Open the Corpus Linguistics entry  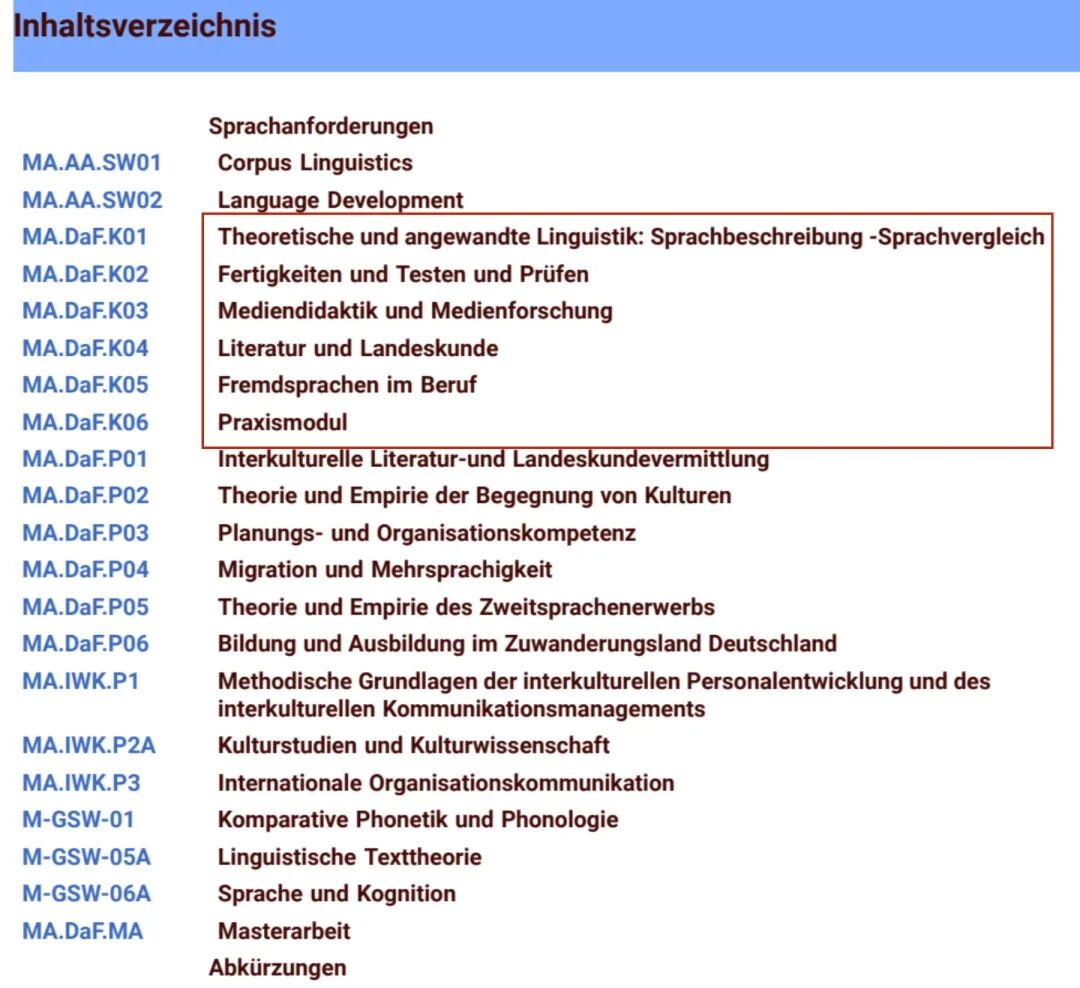pyautogui.click(x=315, y=163)
